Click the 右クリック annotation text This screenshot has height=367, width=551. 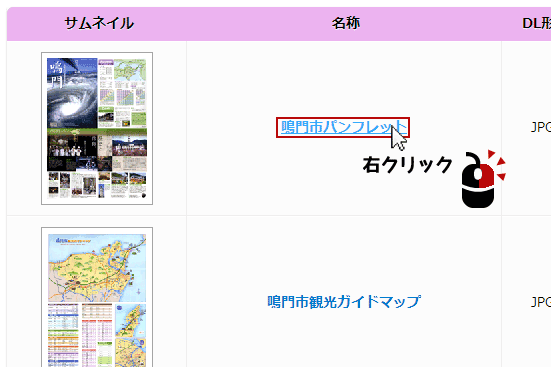coord(408,165)
